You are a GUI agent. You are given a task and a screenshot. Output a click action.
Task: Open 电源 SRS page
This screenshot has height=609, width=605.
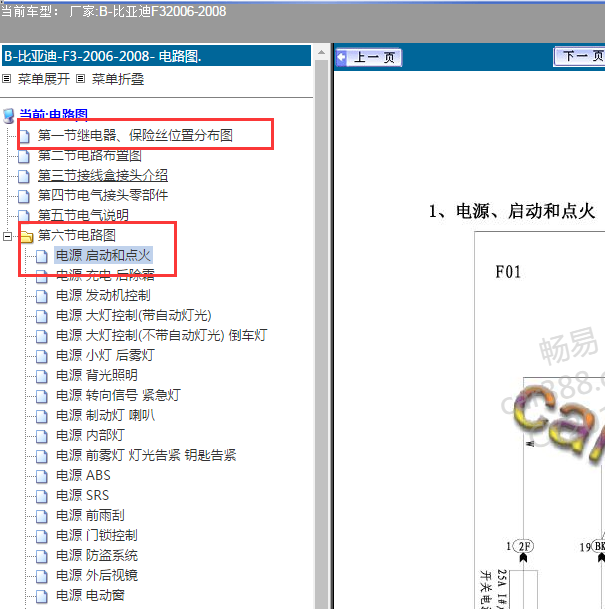[x=82, y=496]
